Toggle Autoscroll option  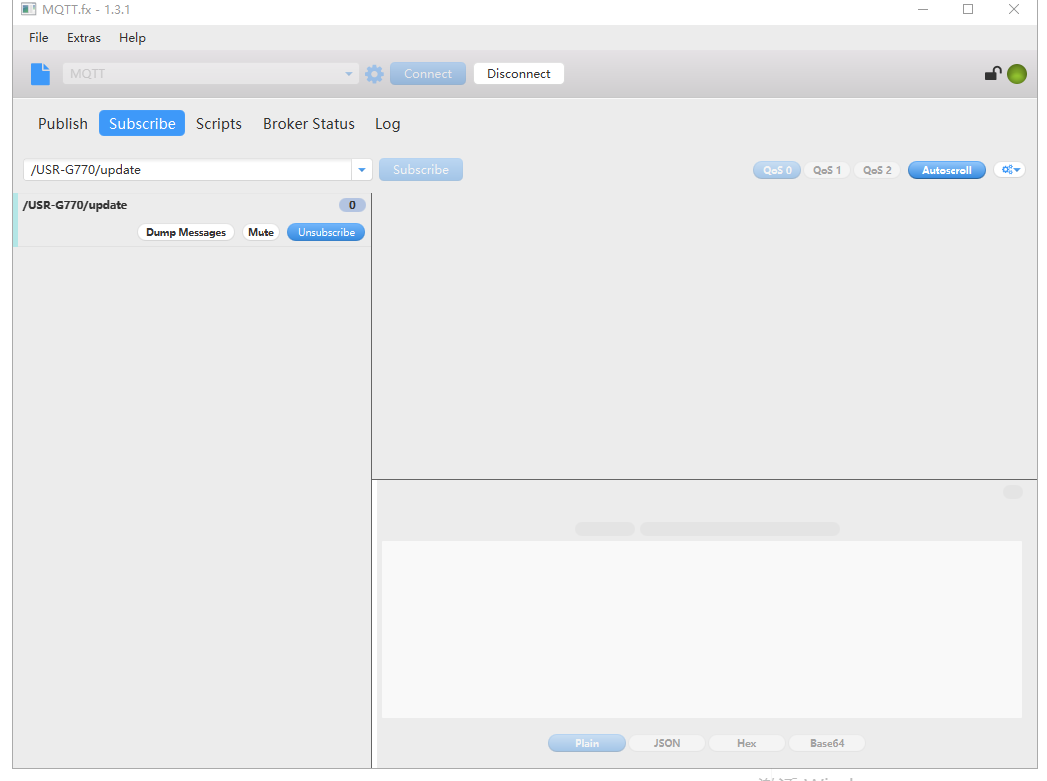946,170
